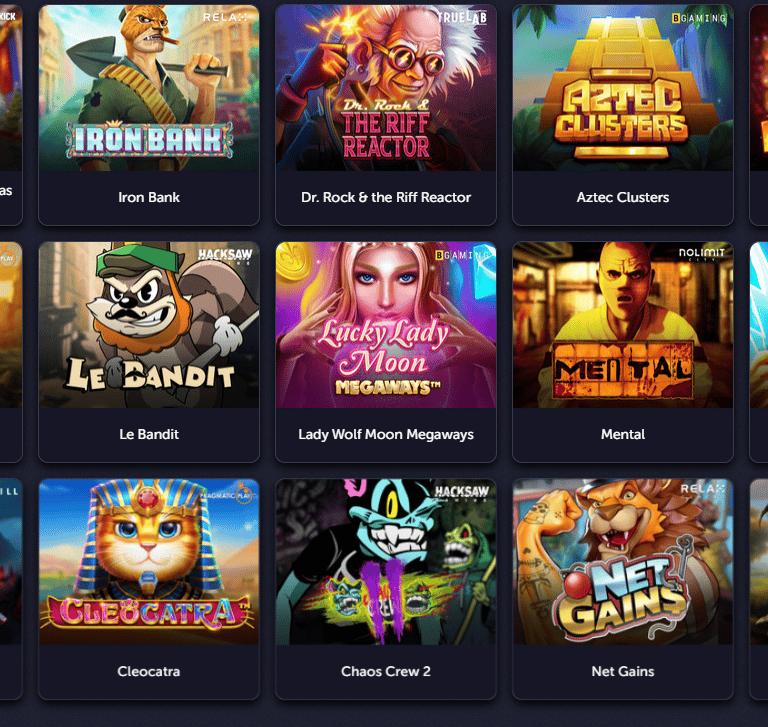Screen dimensions: 768x727
Task: Click the Nolimit City logo on Mental
Action: [x=701, y=254]
